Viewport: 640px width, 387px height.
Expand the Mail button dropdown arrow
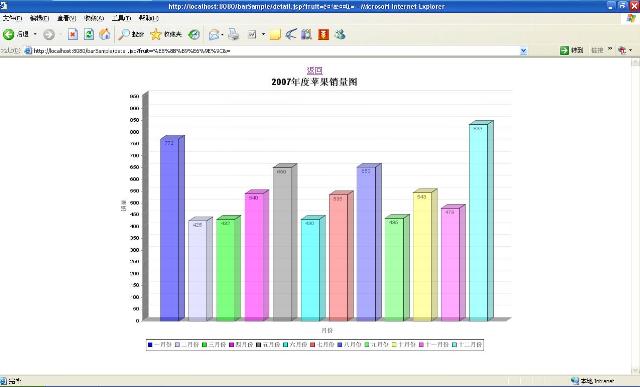tap(222, 35)
